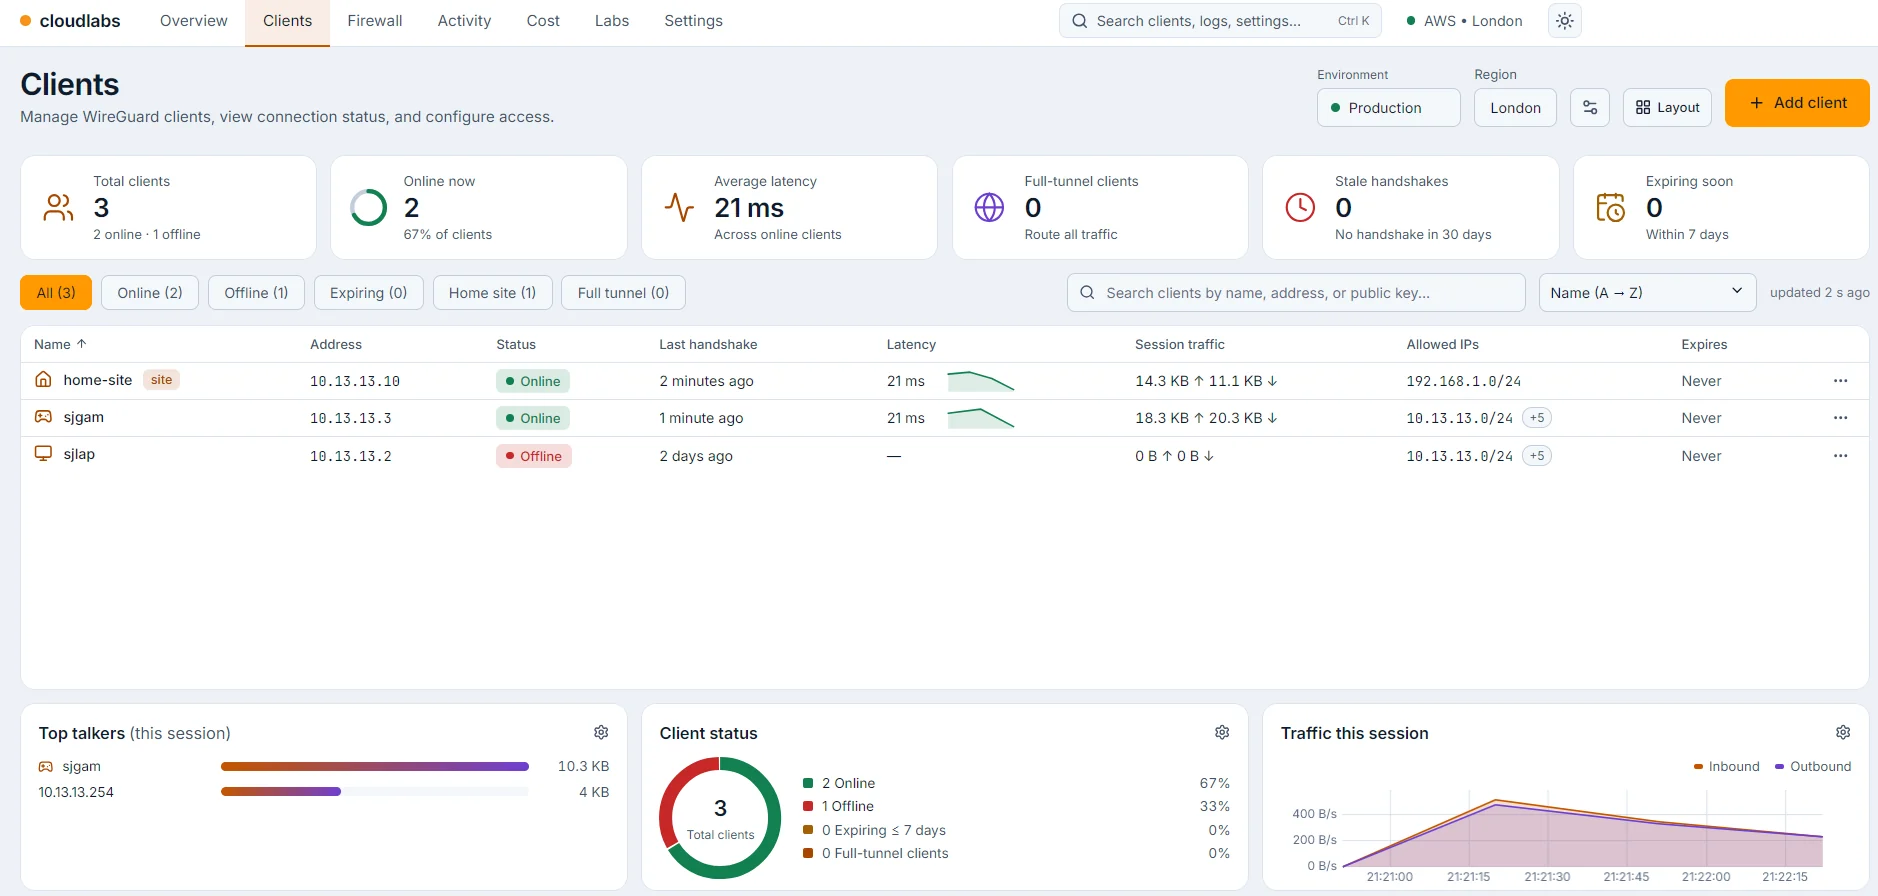This screenshot has width=1878, height=896.
Task: Select the All (3) filter chip
Action: [x=56, y=293]
